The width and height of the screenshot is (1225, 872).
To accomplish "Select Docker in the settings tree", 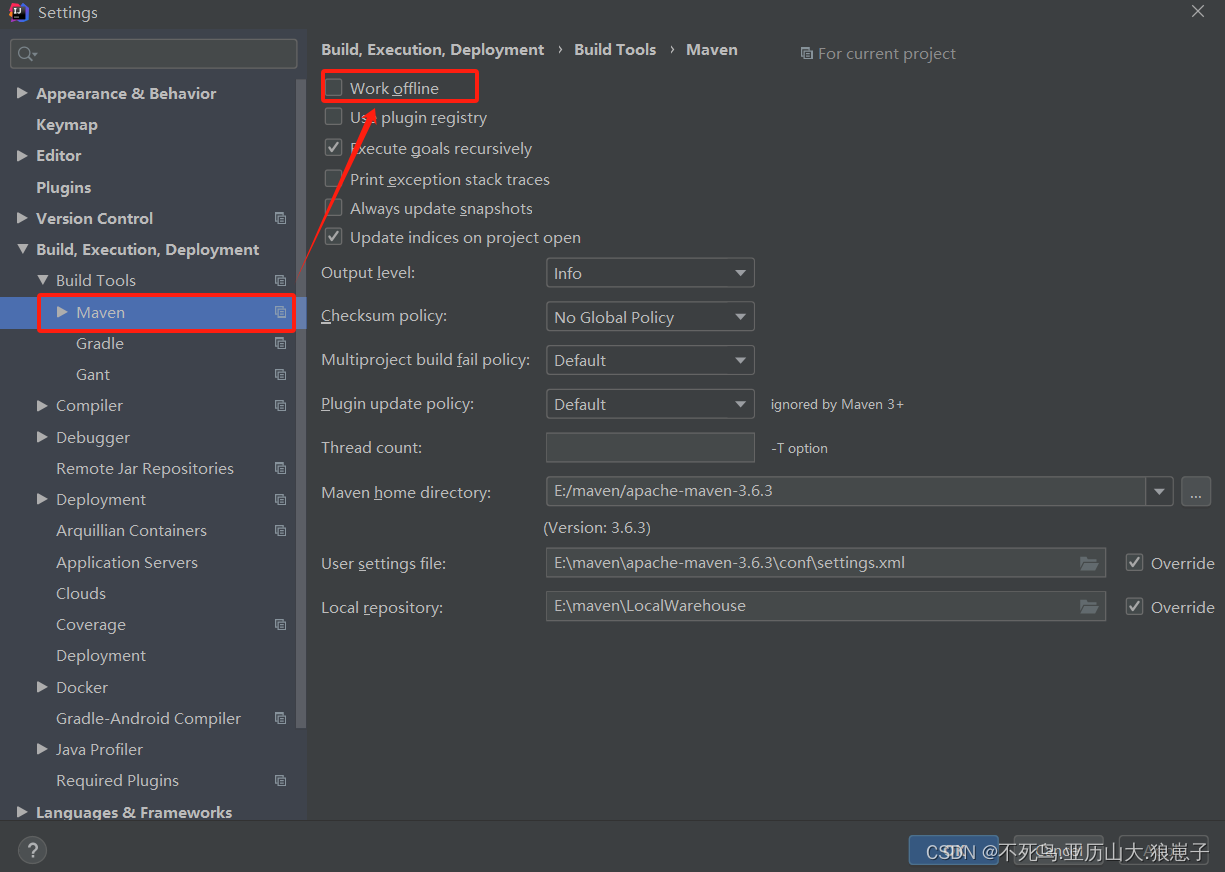I will pyautogui.click(x=81, y=687).
